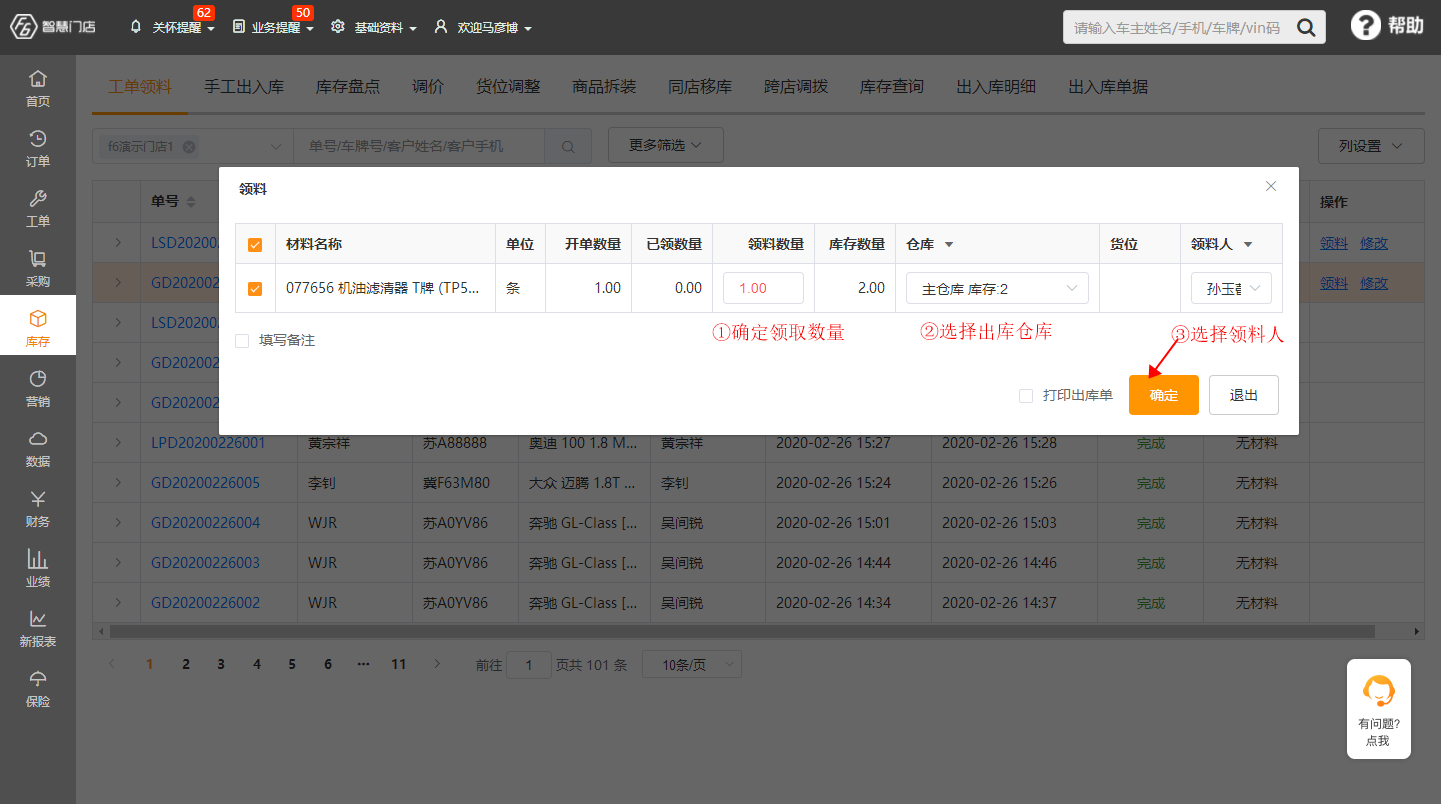
Task: Open order link GD20200226005
Action: coord(205,483)
